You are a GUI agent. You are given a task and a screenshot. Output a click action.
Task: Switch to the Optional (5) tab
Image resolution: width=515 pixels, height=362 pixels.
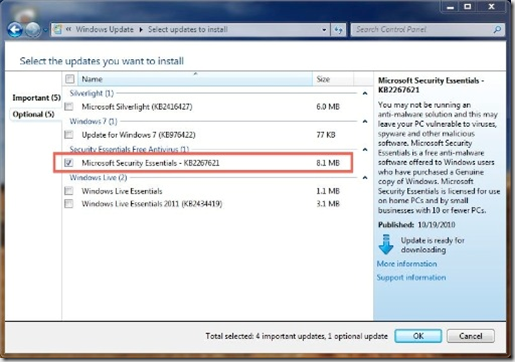tap(33, 114)
